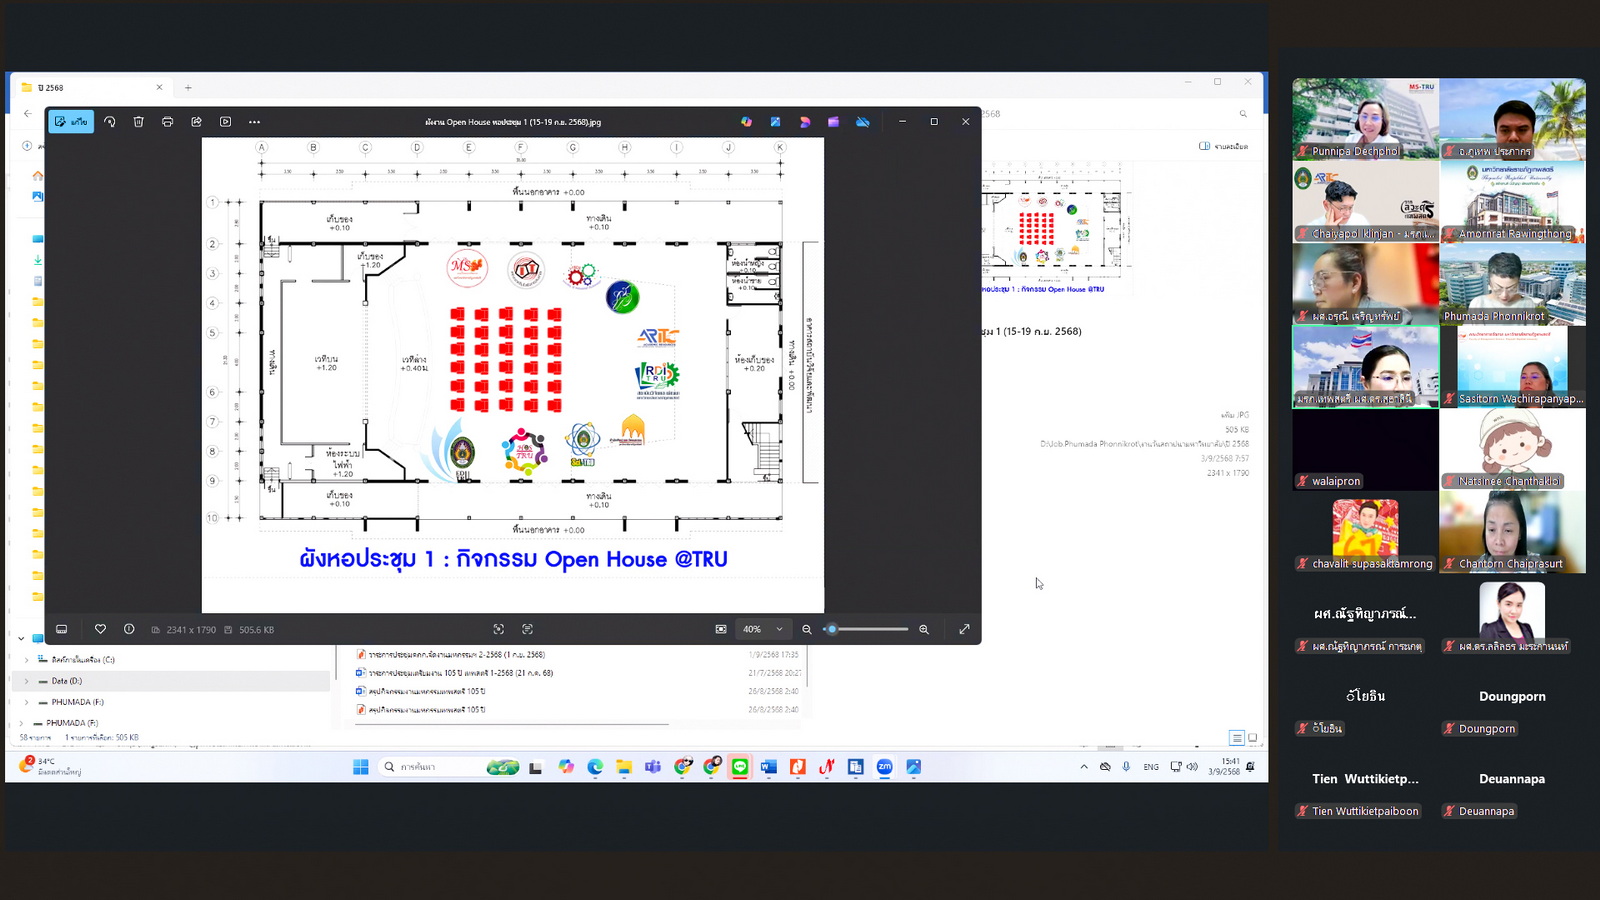Open the Windows Start menu
Image resolution: width=1600 pixels, height=900 pixels.
tap(361, 767)
